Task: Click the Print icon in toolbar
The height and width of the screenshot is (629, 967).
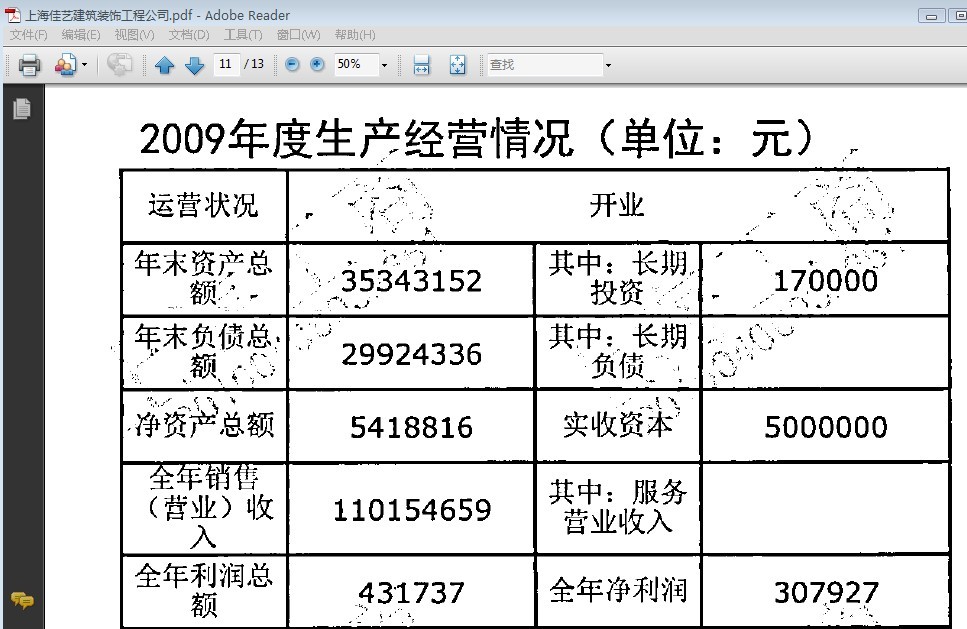Action: click(x=29, y=65)
